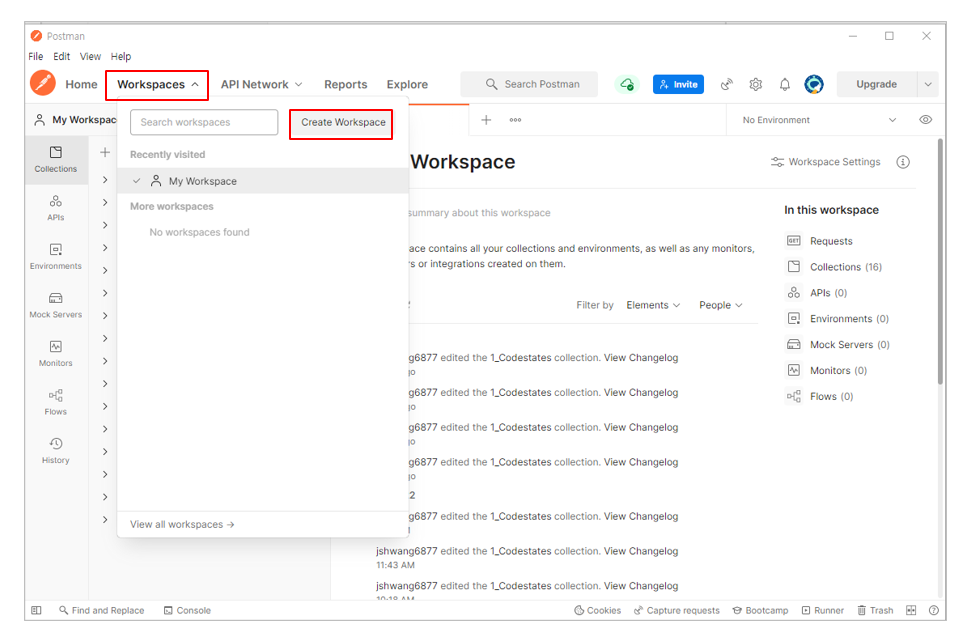Open Find and Replace

tap(101, 610)
